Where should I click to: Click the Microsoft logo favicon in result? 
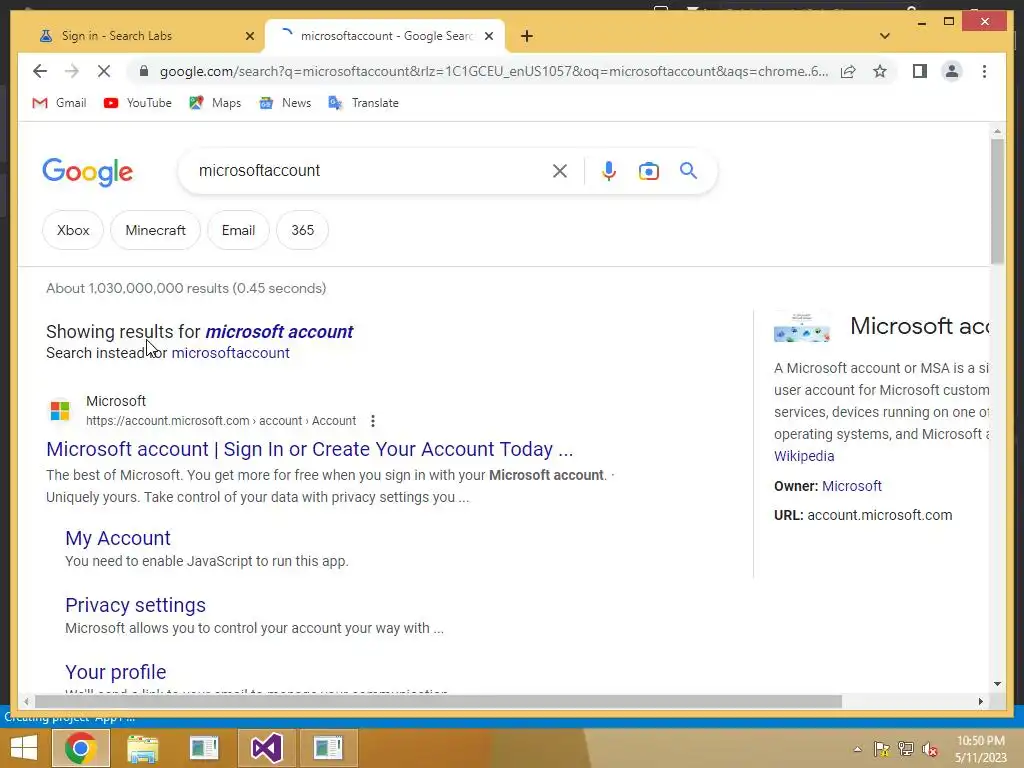[x=60, y=411]
